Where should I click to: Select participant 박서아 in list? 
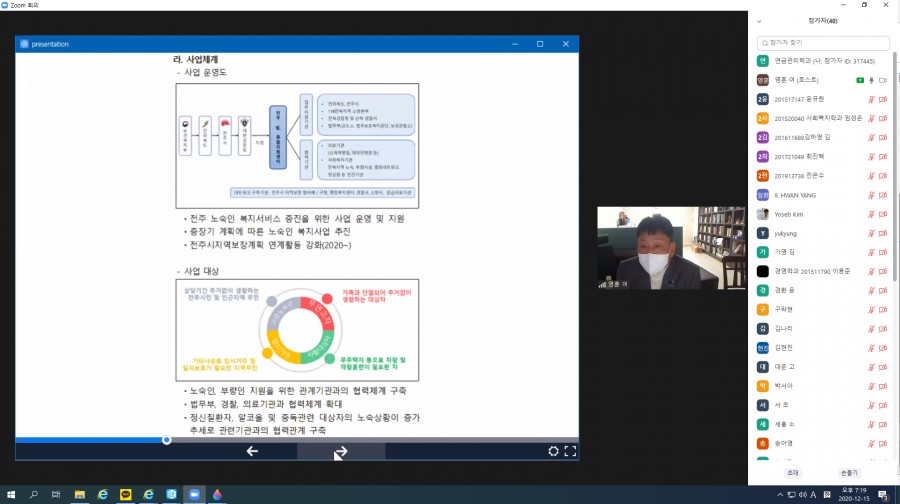coord(823,386)
